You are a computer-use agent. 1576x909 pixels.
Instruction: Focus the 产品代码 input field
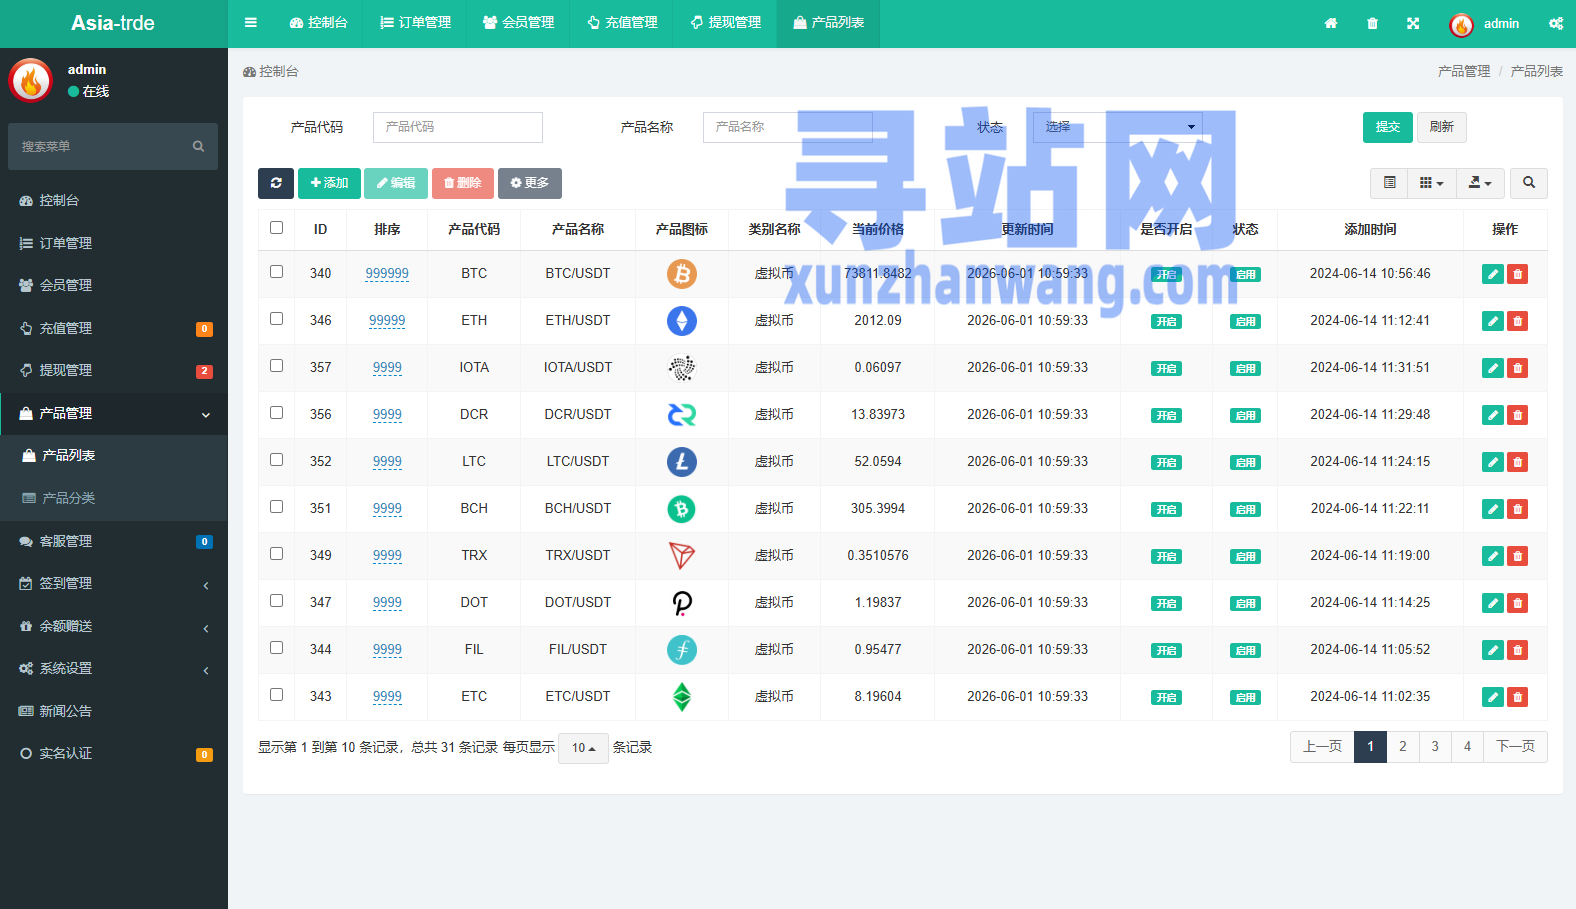click(x=458, y=127)
